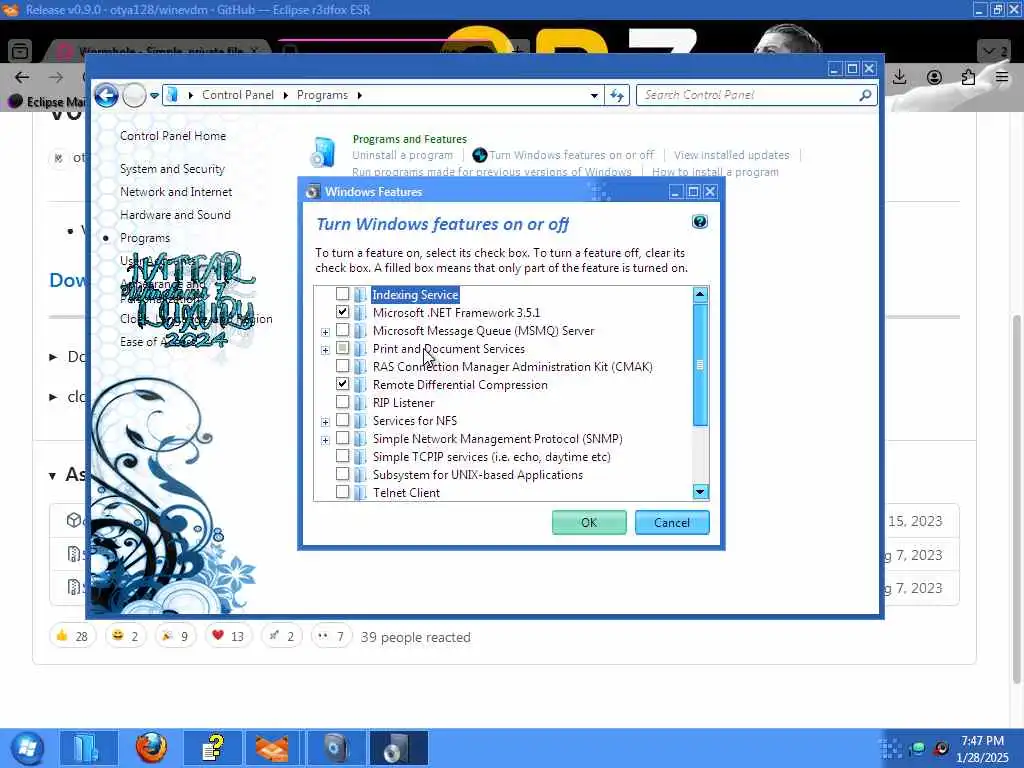
Task: Open the libraries taskbar icon
Action: 88,748
